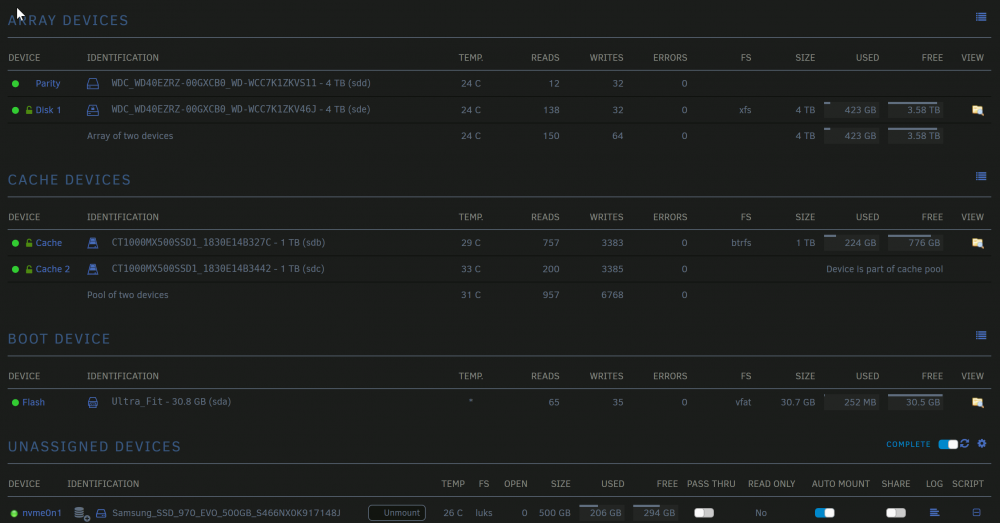The width and height of the screenshot is (1000, 523).
Task: Browse the Cache pool with the folder icon
Action: click(x=977, y=243)
